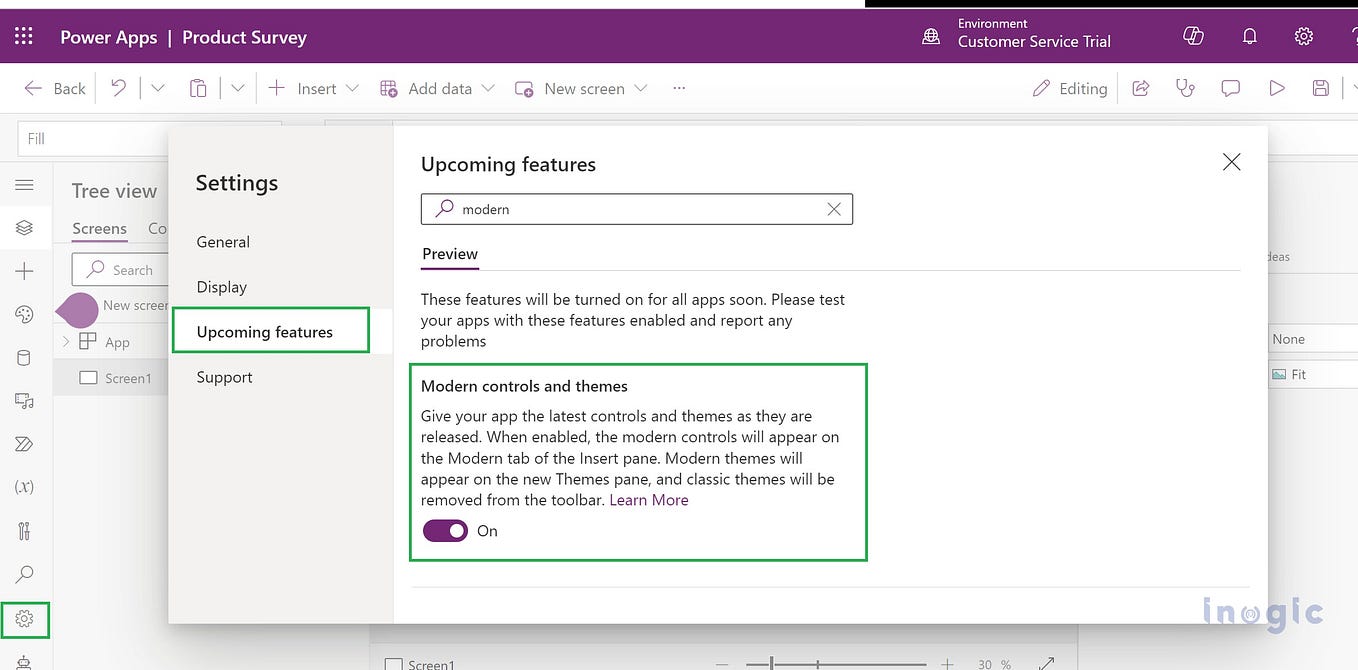Expand the undo dropdown arrow
Viewport: 1358px width, 670px height.
158,88
